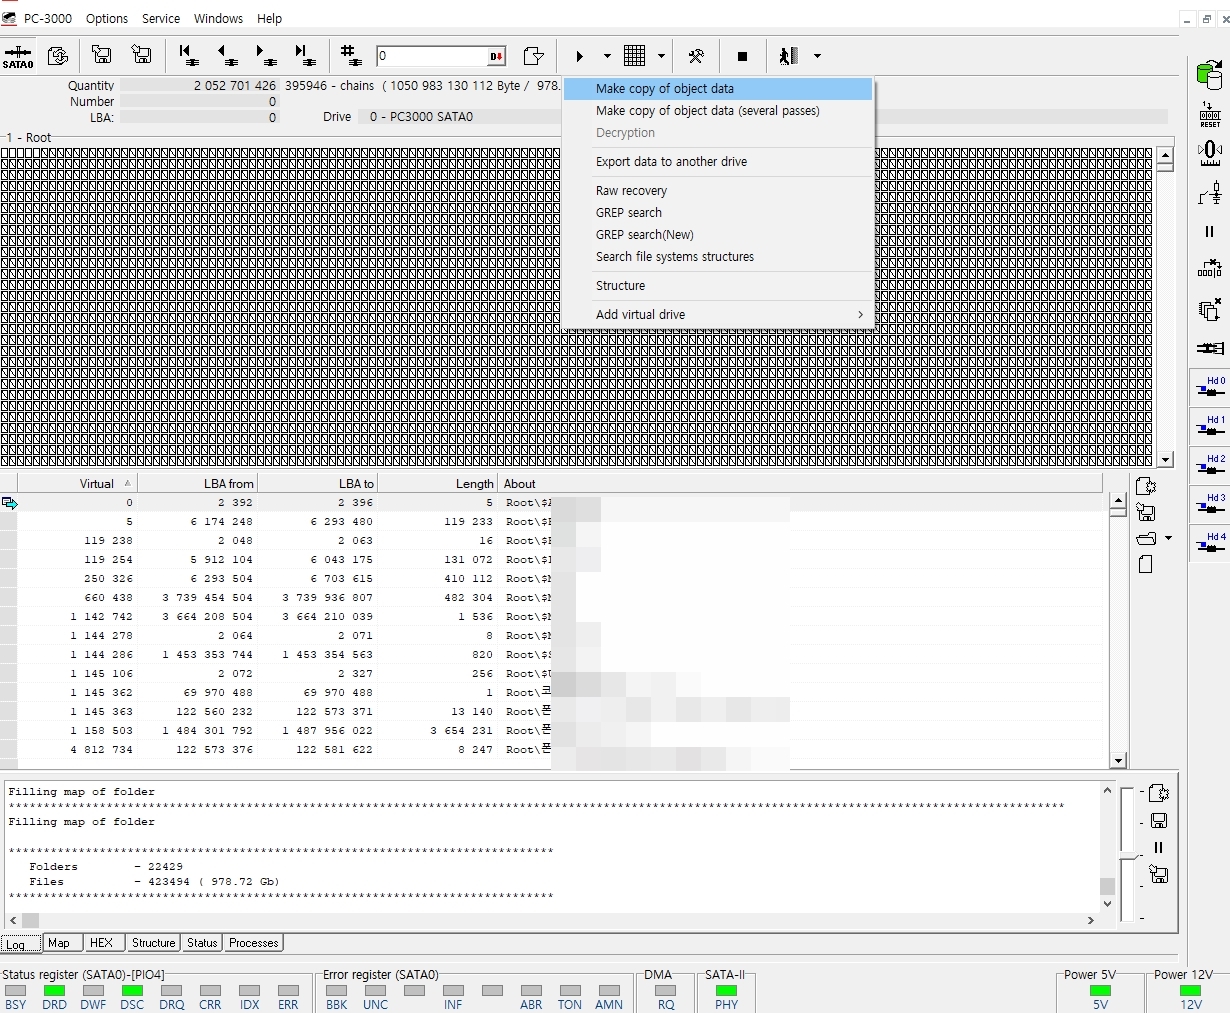Click the refresh document icon next to SATA0
This screenshot has height=1013, width=1230.
58,56
